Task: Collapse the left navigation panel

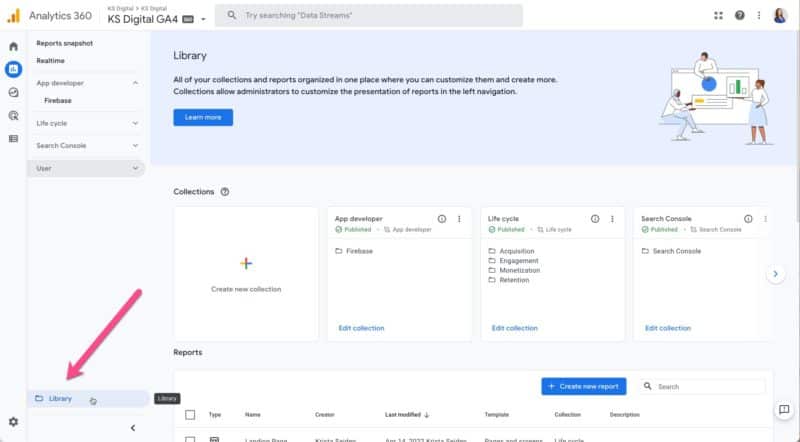Action: [133, 428]
